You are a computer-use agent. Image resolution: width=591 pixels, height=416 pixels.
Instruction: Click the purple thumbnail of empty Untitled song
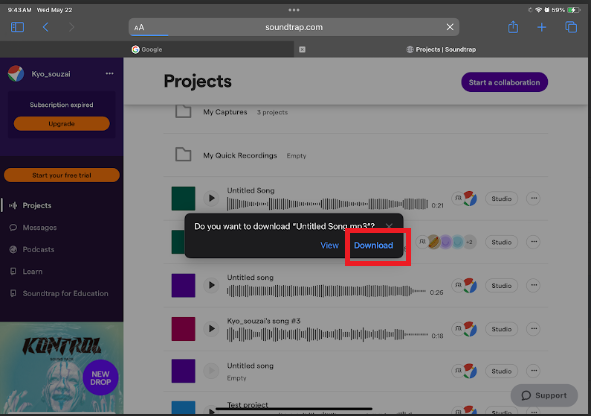click(x=183, y=371)
